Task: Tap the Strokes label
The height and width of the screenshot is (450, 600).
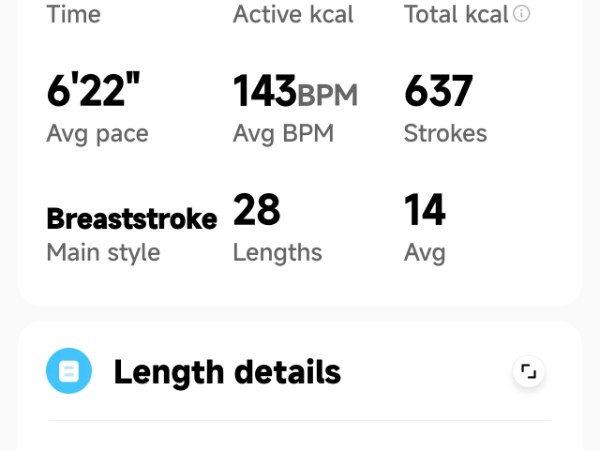Action: tap(445, 134)
